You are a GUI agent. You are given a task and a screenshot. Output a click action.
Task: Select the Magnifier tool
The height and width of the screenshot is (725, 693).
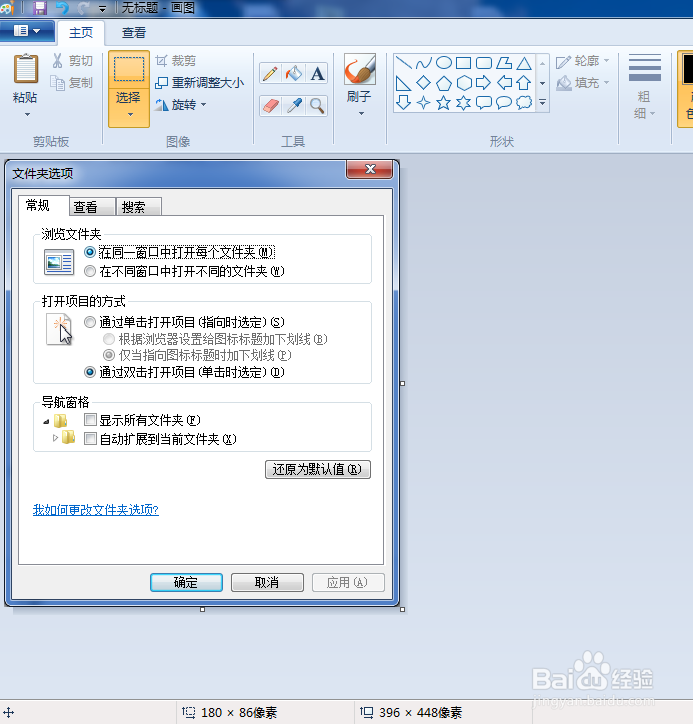(x=317, y=105)
